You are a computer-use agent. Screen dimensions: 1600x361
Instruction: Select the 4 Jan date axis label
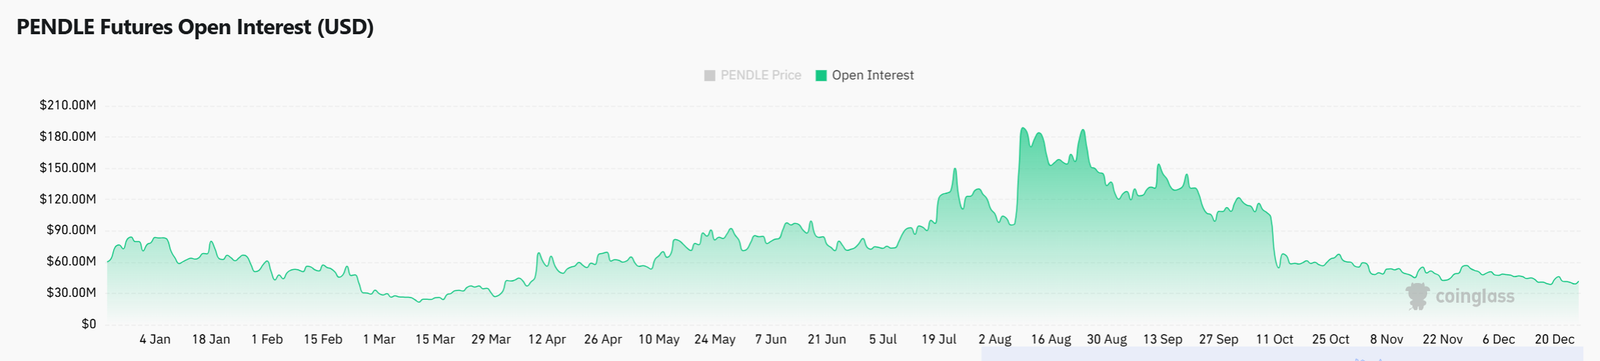(155, 339)
